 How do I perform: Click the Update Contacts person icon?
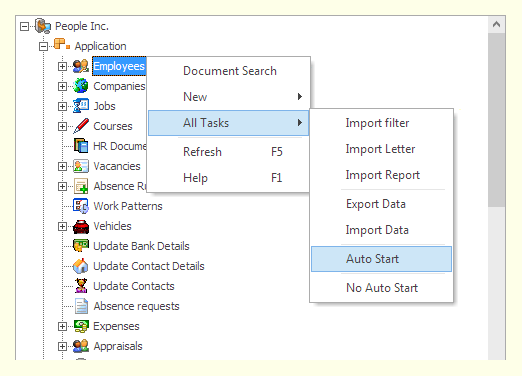(x=81, y=286)
